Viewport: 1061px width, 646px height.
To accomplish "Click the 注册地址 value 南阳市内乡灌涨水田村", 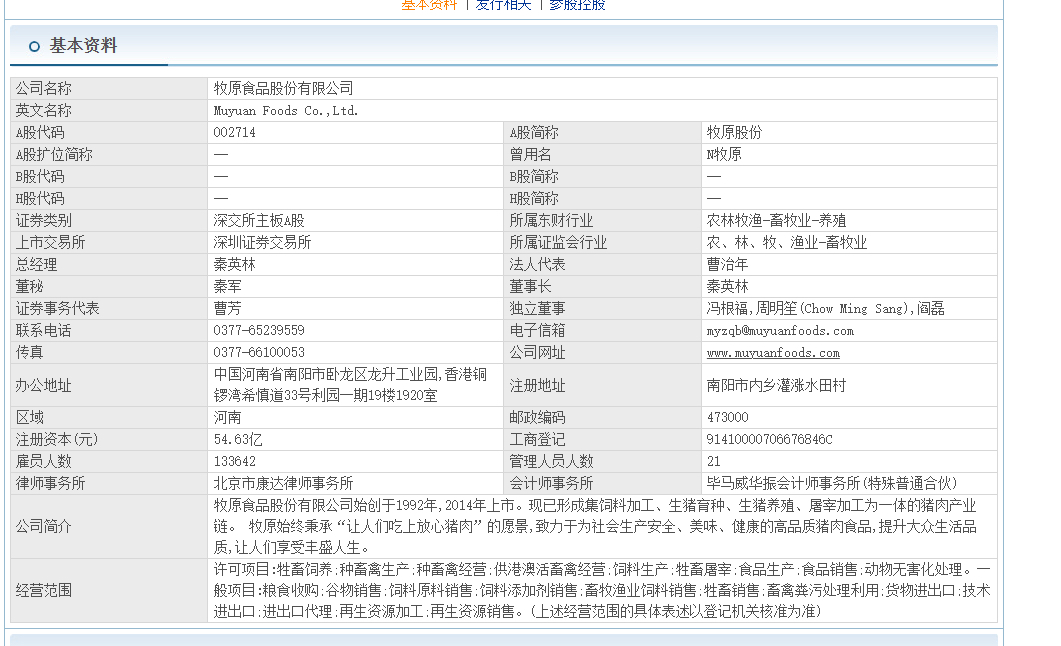I will tap(776, 386).
